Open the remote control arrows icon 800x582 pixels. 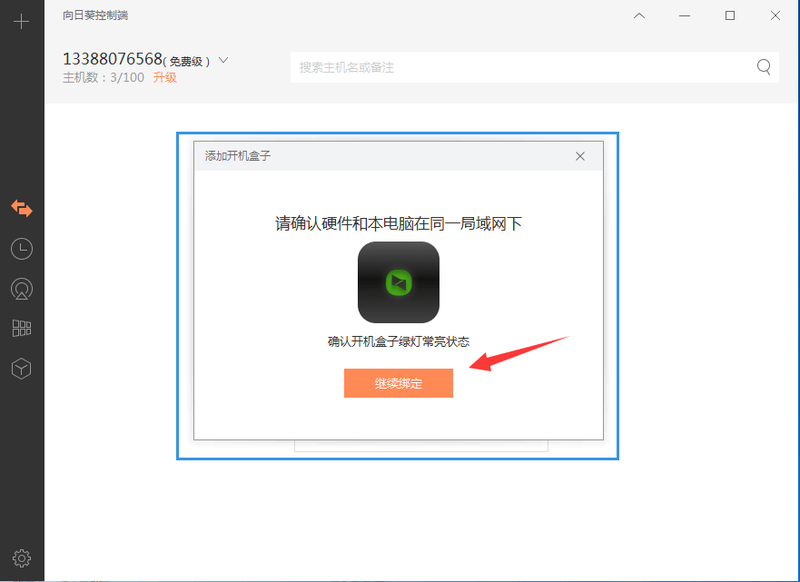[21, 208]
